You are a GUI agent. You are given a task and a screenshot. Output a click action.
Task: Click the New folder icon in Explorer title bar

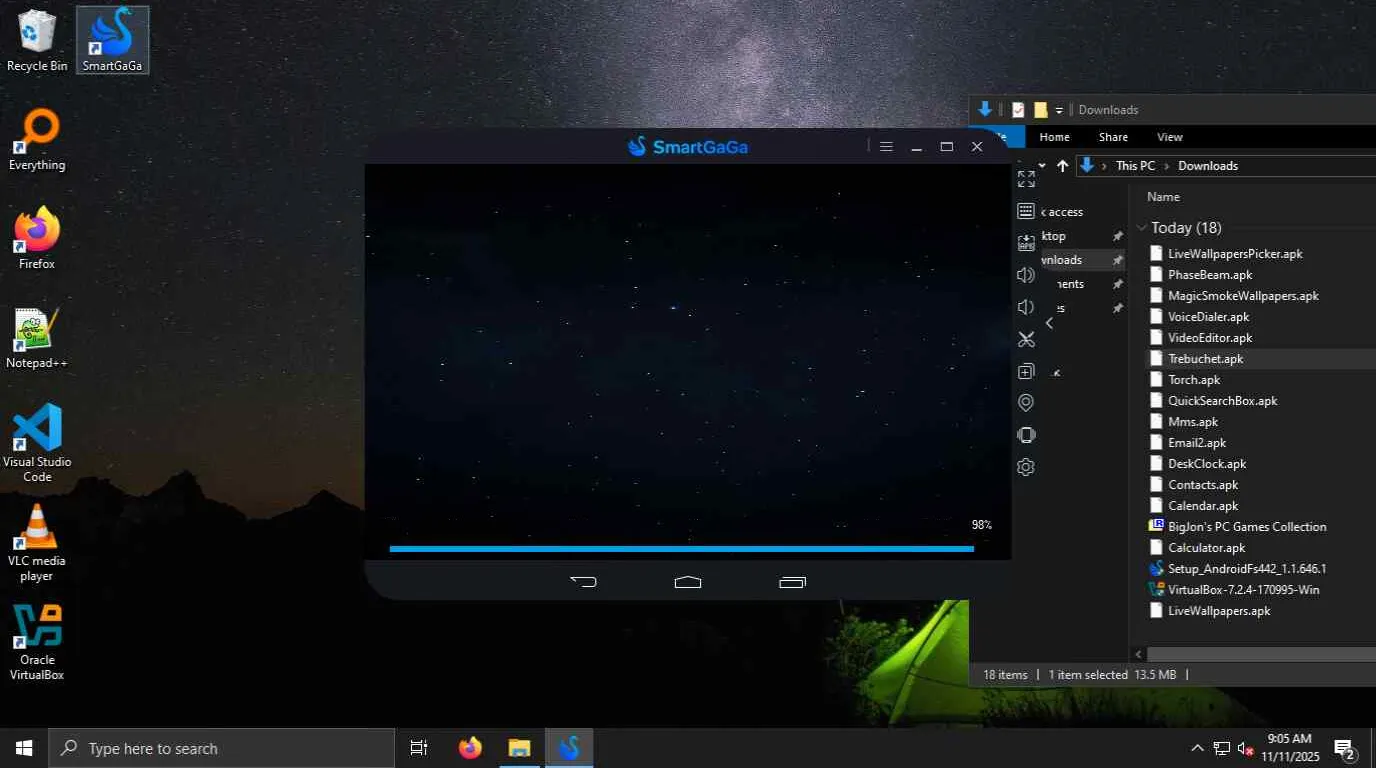coord(1040,110)
